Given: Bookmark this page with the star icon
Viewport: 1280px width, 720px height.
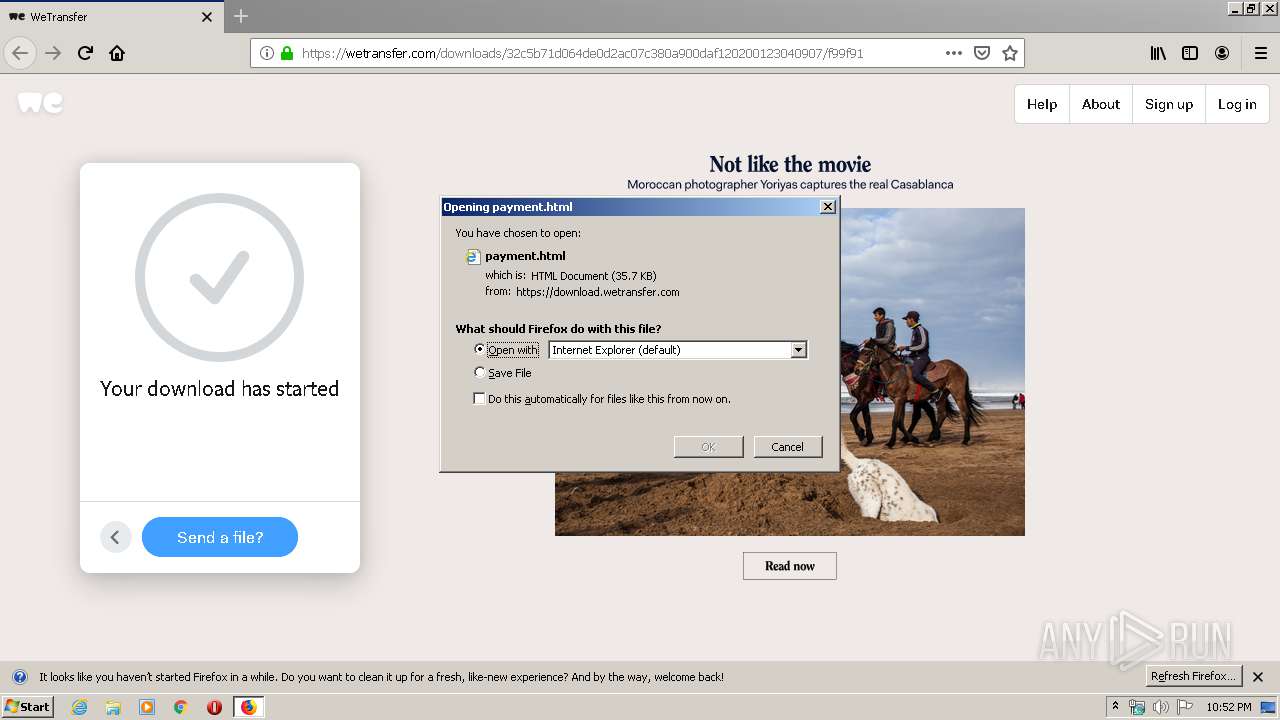Looking at the screenshot, I should tap(1010, 53).
